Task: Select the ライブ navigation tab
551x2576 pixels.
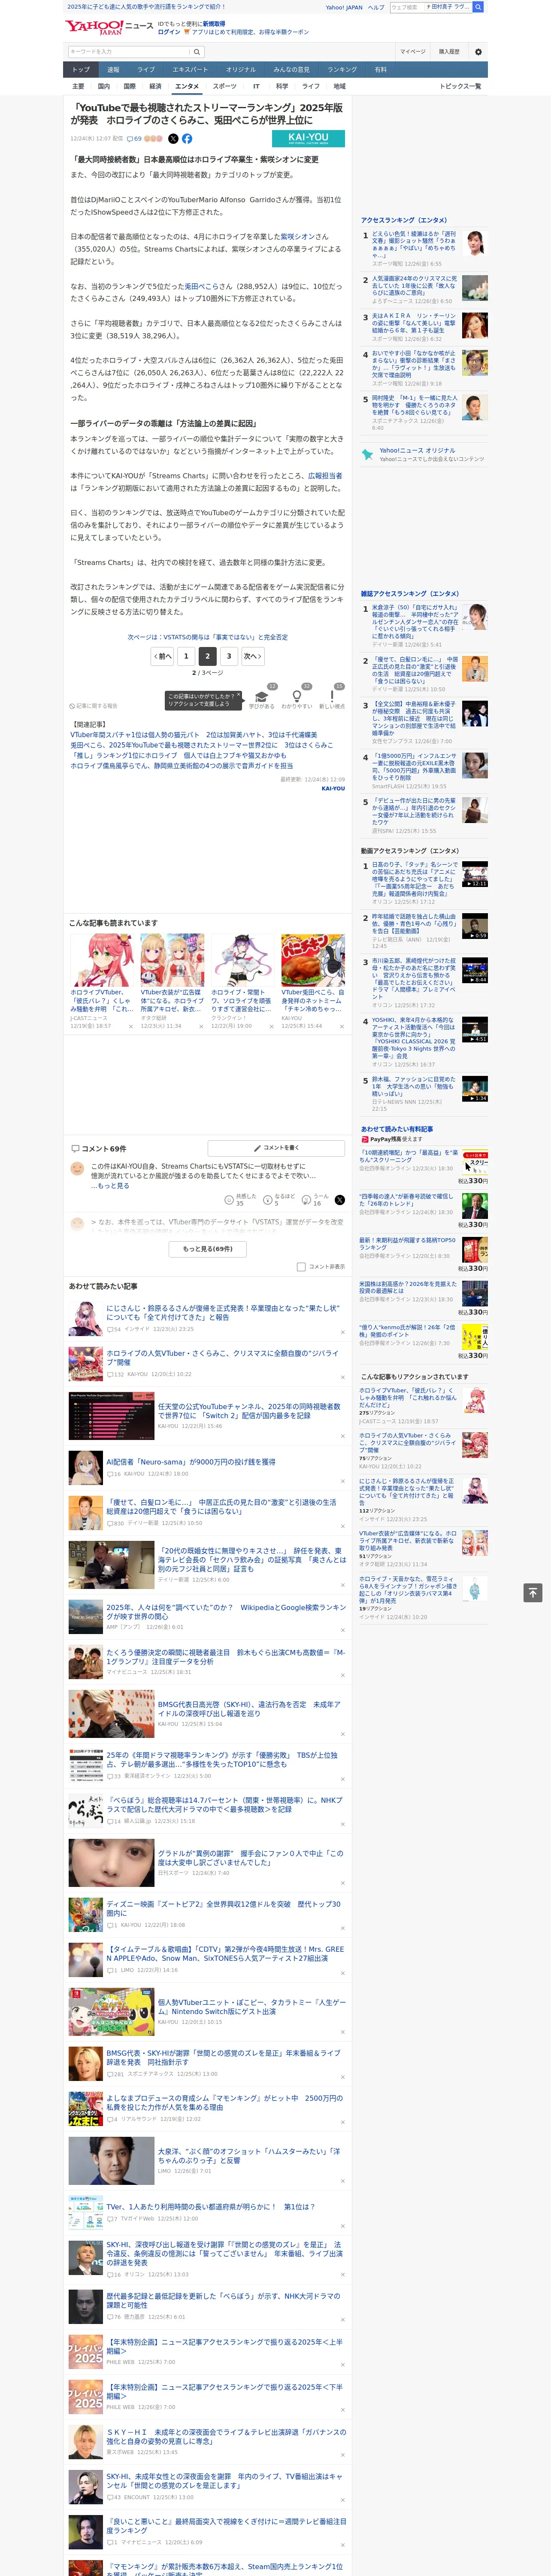Action: [x=146, y=69]
